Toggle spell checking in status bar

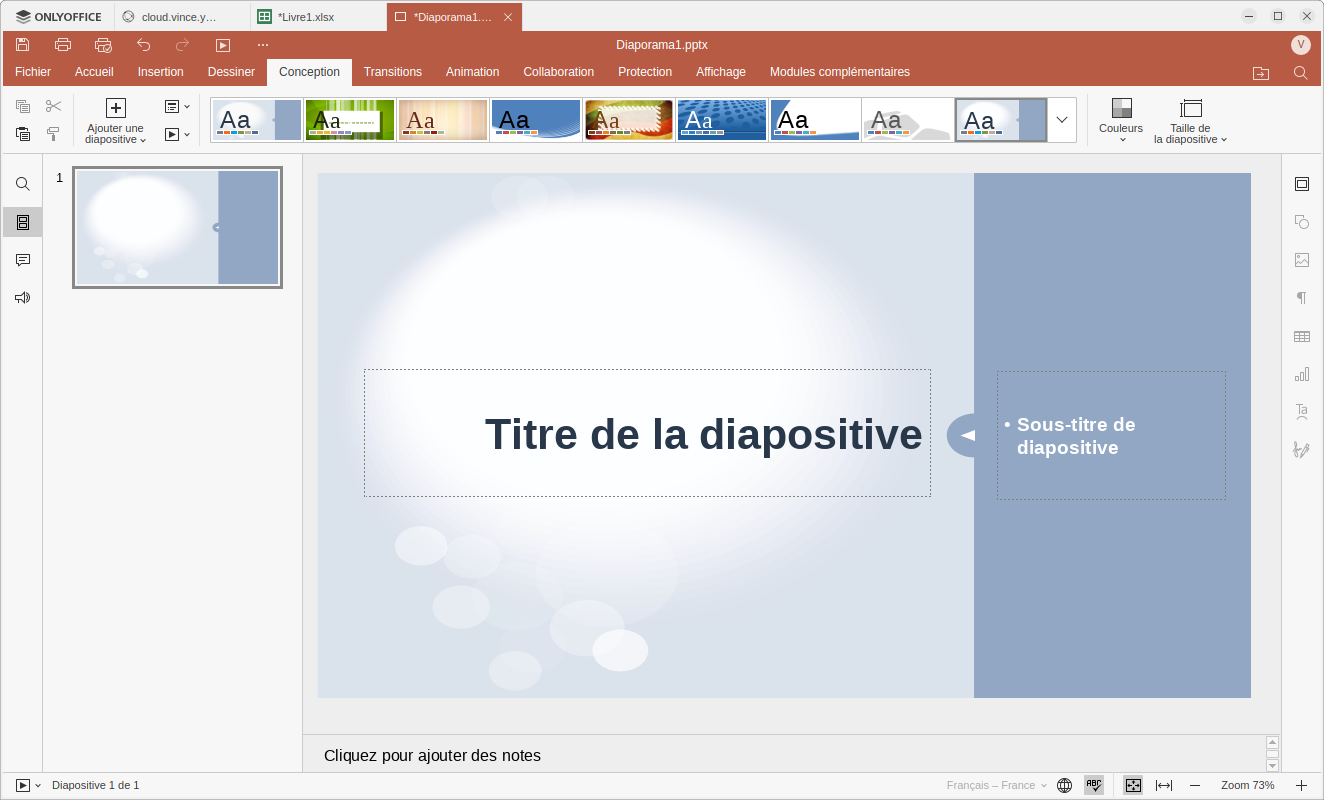tap(1093, 786)
